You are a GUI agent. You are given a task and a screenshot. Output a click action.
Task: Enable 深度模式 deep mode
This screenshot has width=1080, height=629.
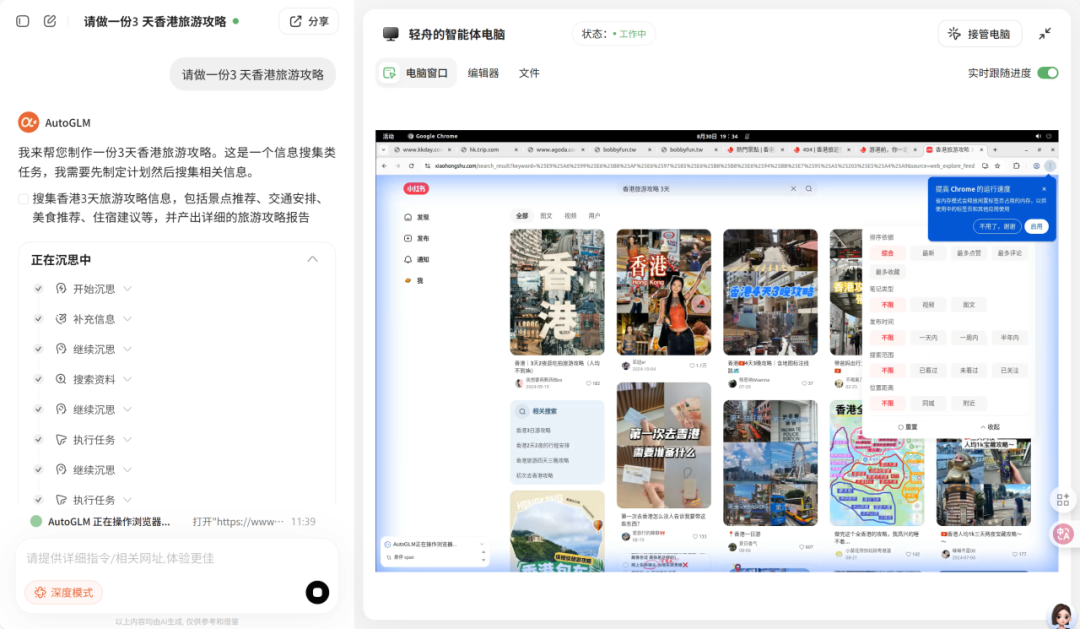(63, 592)
